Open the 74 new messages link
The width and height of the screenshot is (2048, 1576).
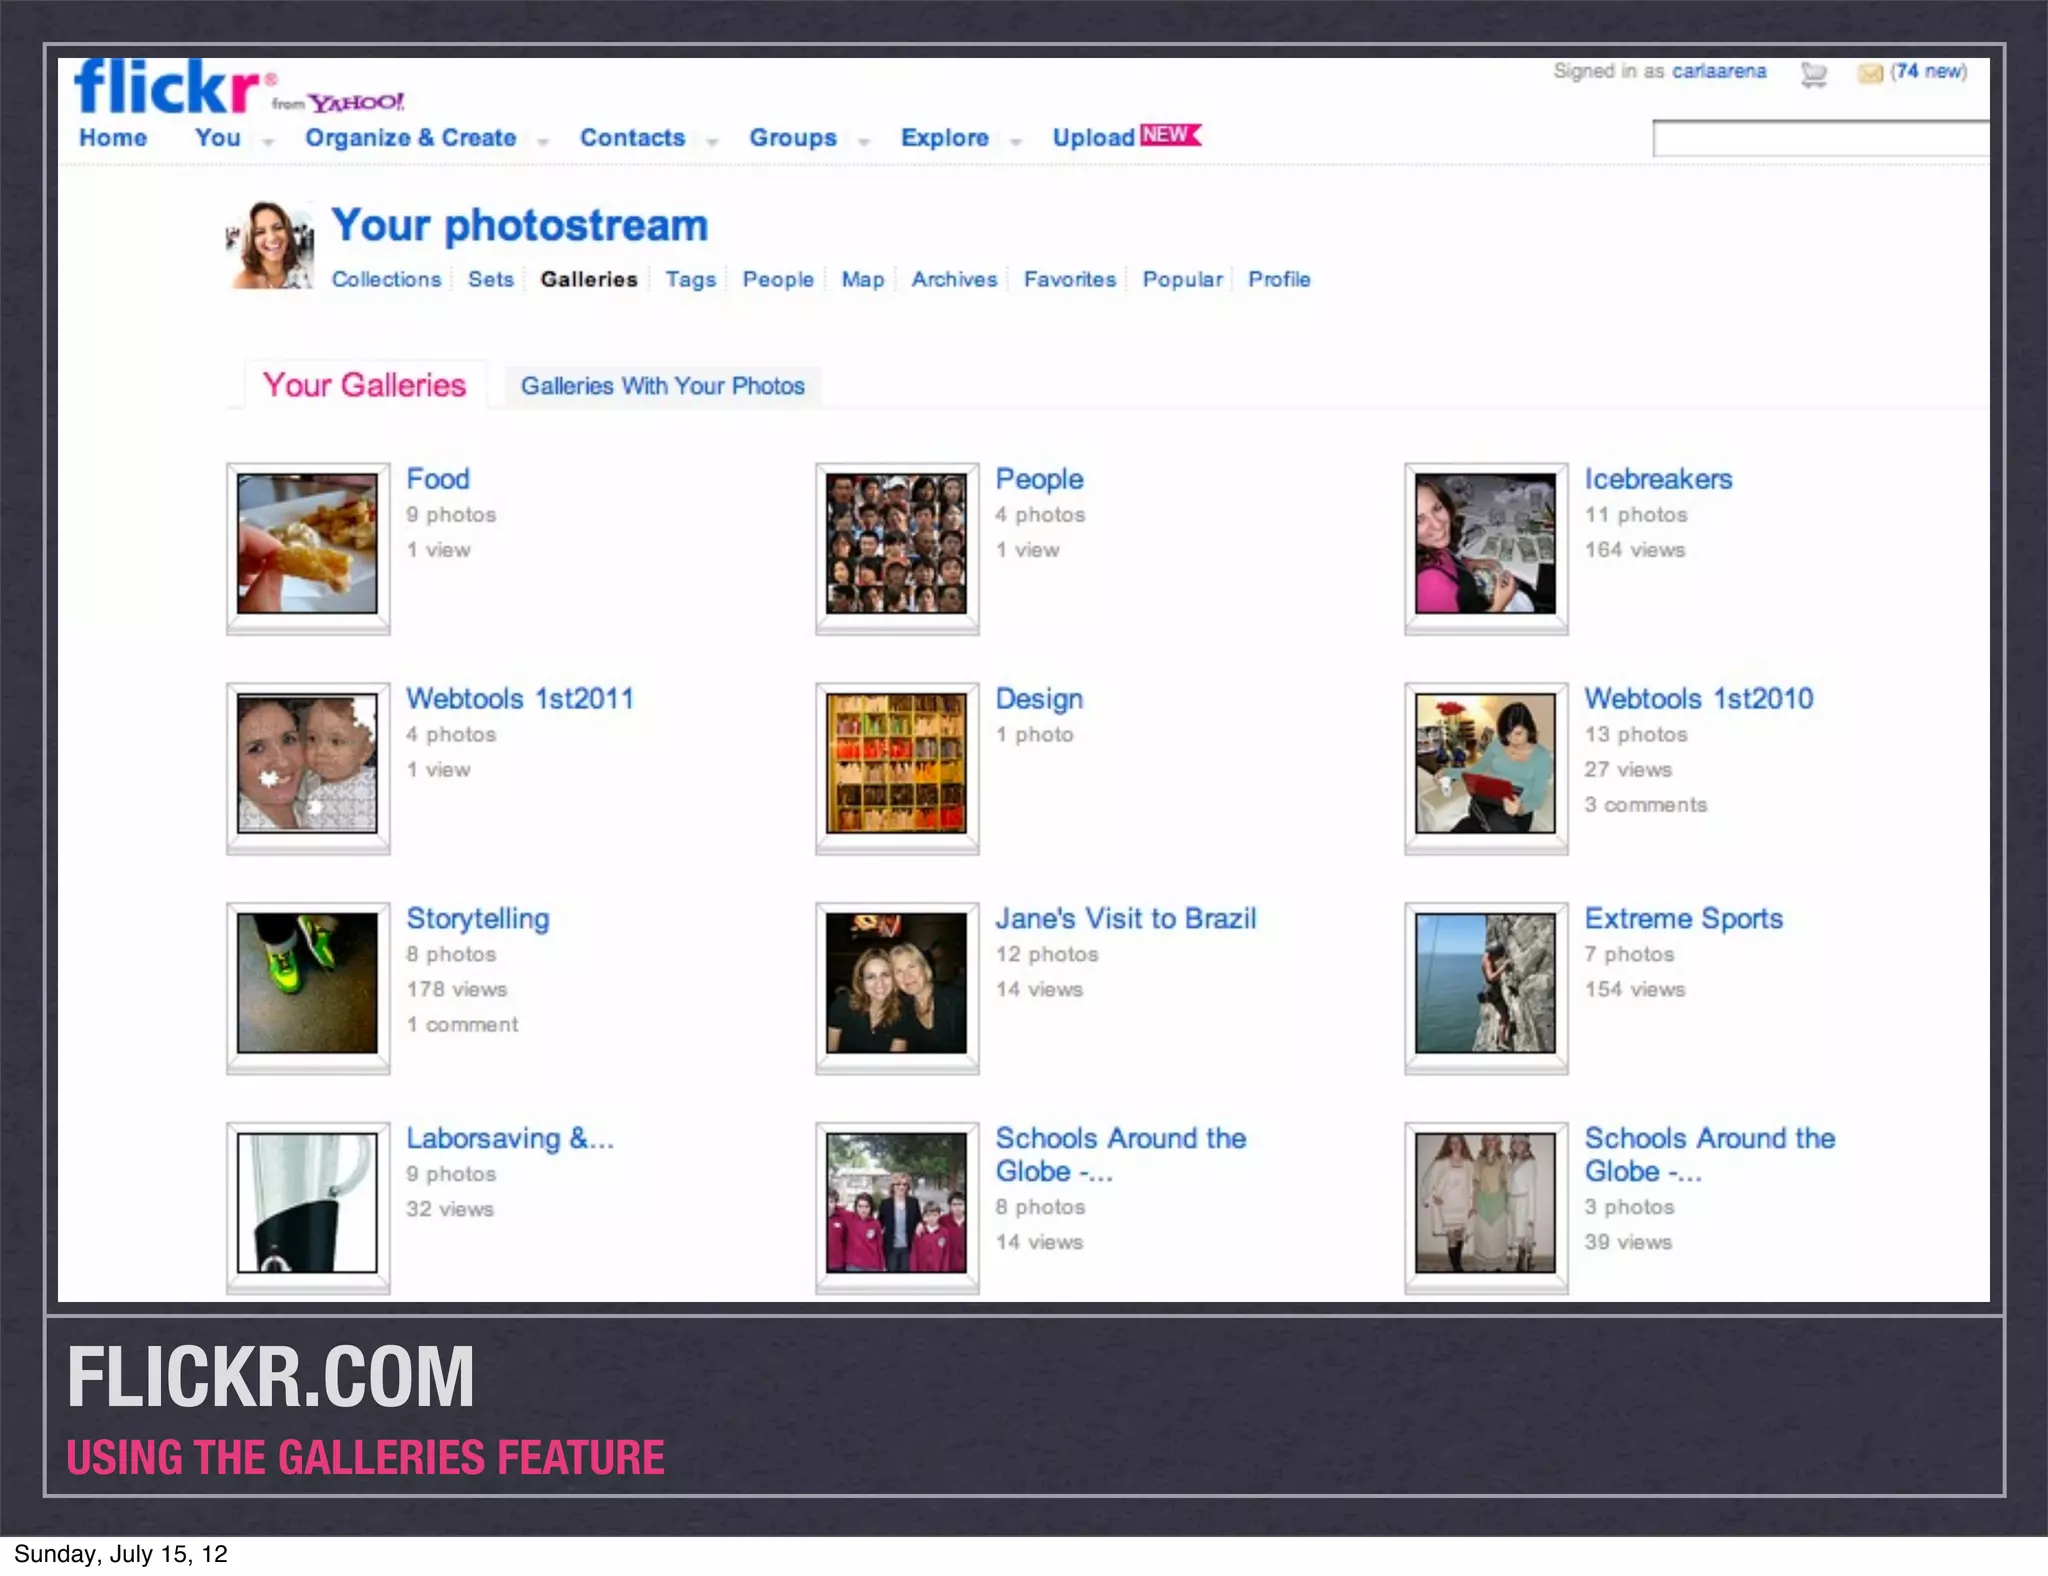[1928, 71]
